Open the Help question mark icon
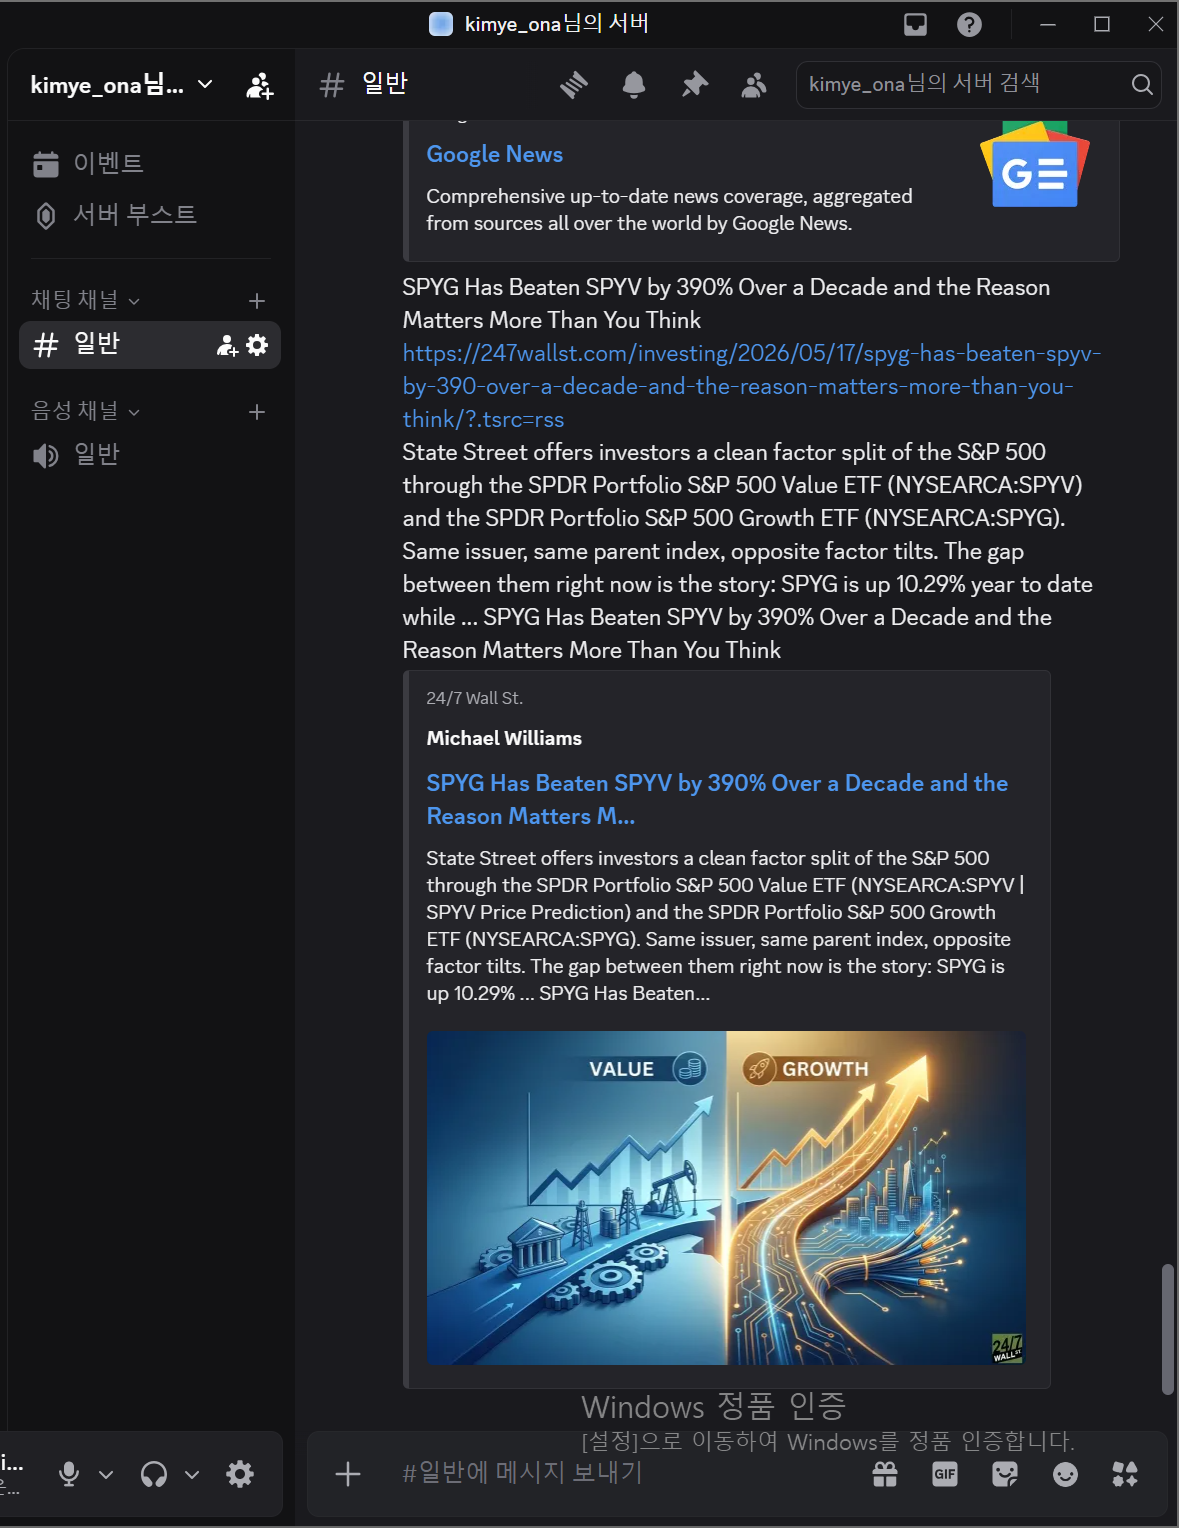Screen dimensions: 1179x1528 coord(969,24)
